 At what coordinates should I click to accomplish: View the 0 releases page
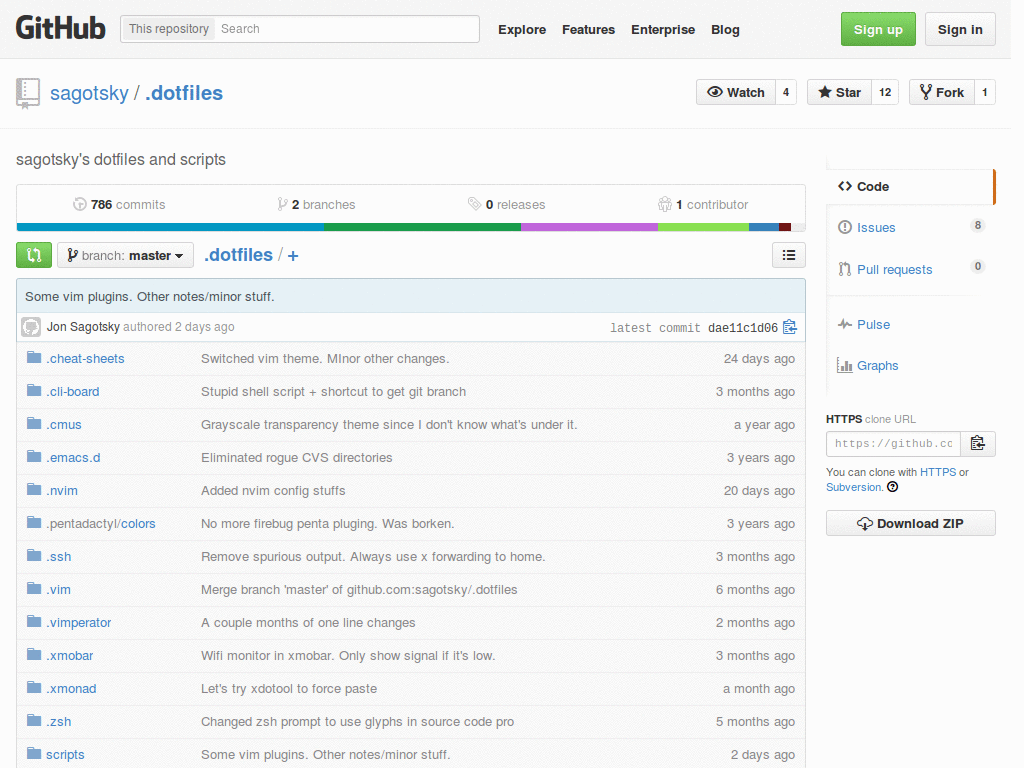[507, 204]
